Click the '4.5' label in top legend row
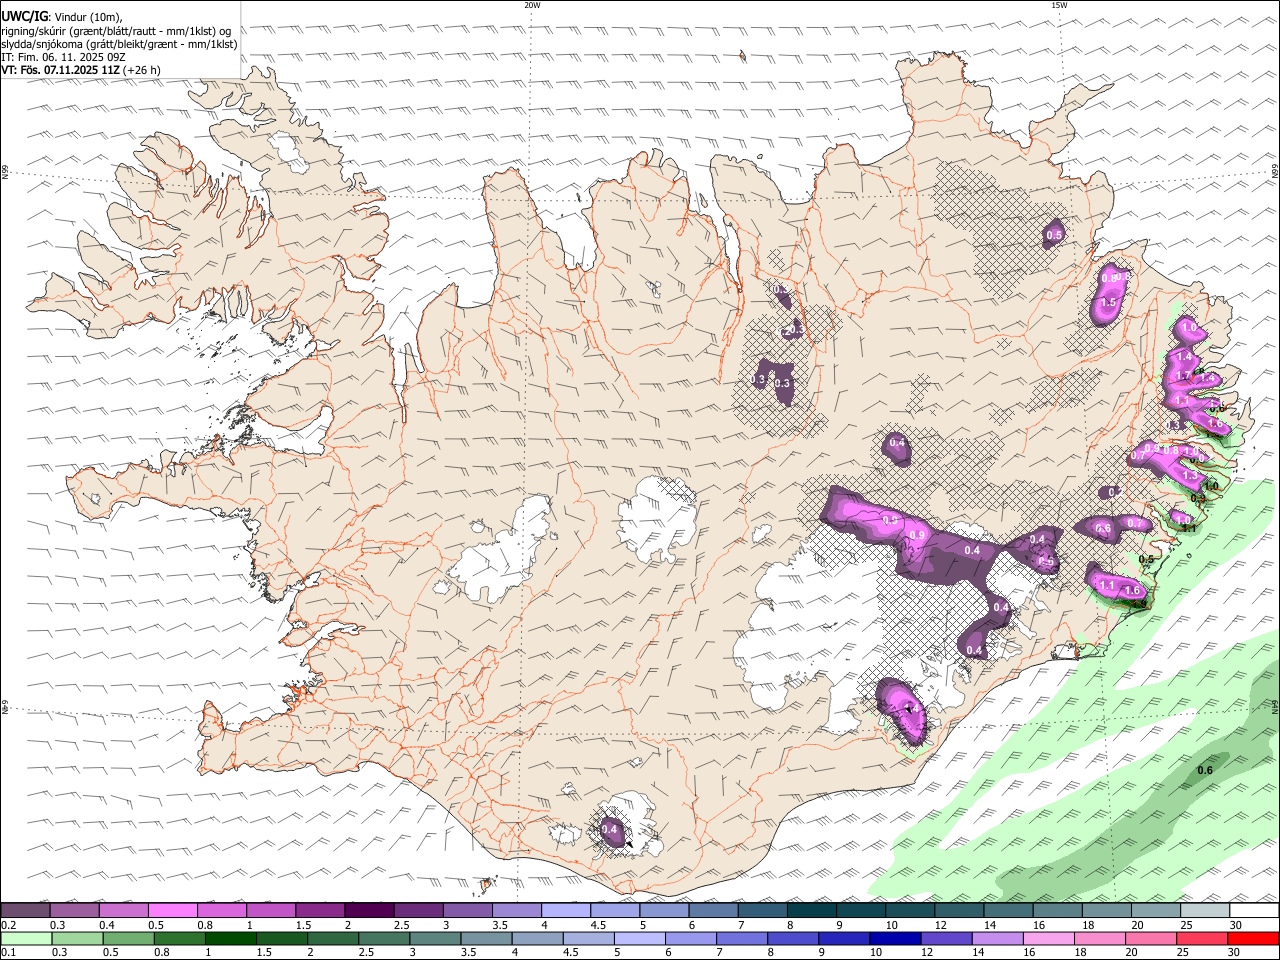The image size is (1280, 960). 599,925
